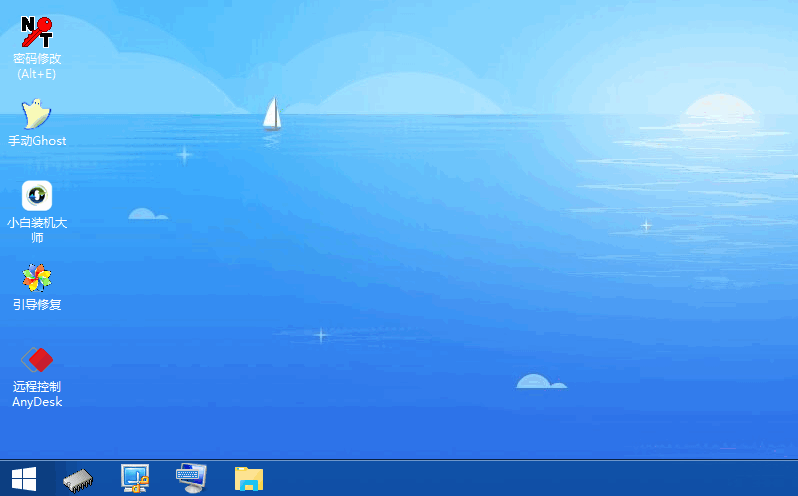Click the small cloud left of center

point(146,214)
